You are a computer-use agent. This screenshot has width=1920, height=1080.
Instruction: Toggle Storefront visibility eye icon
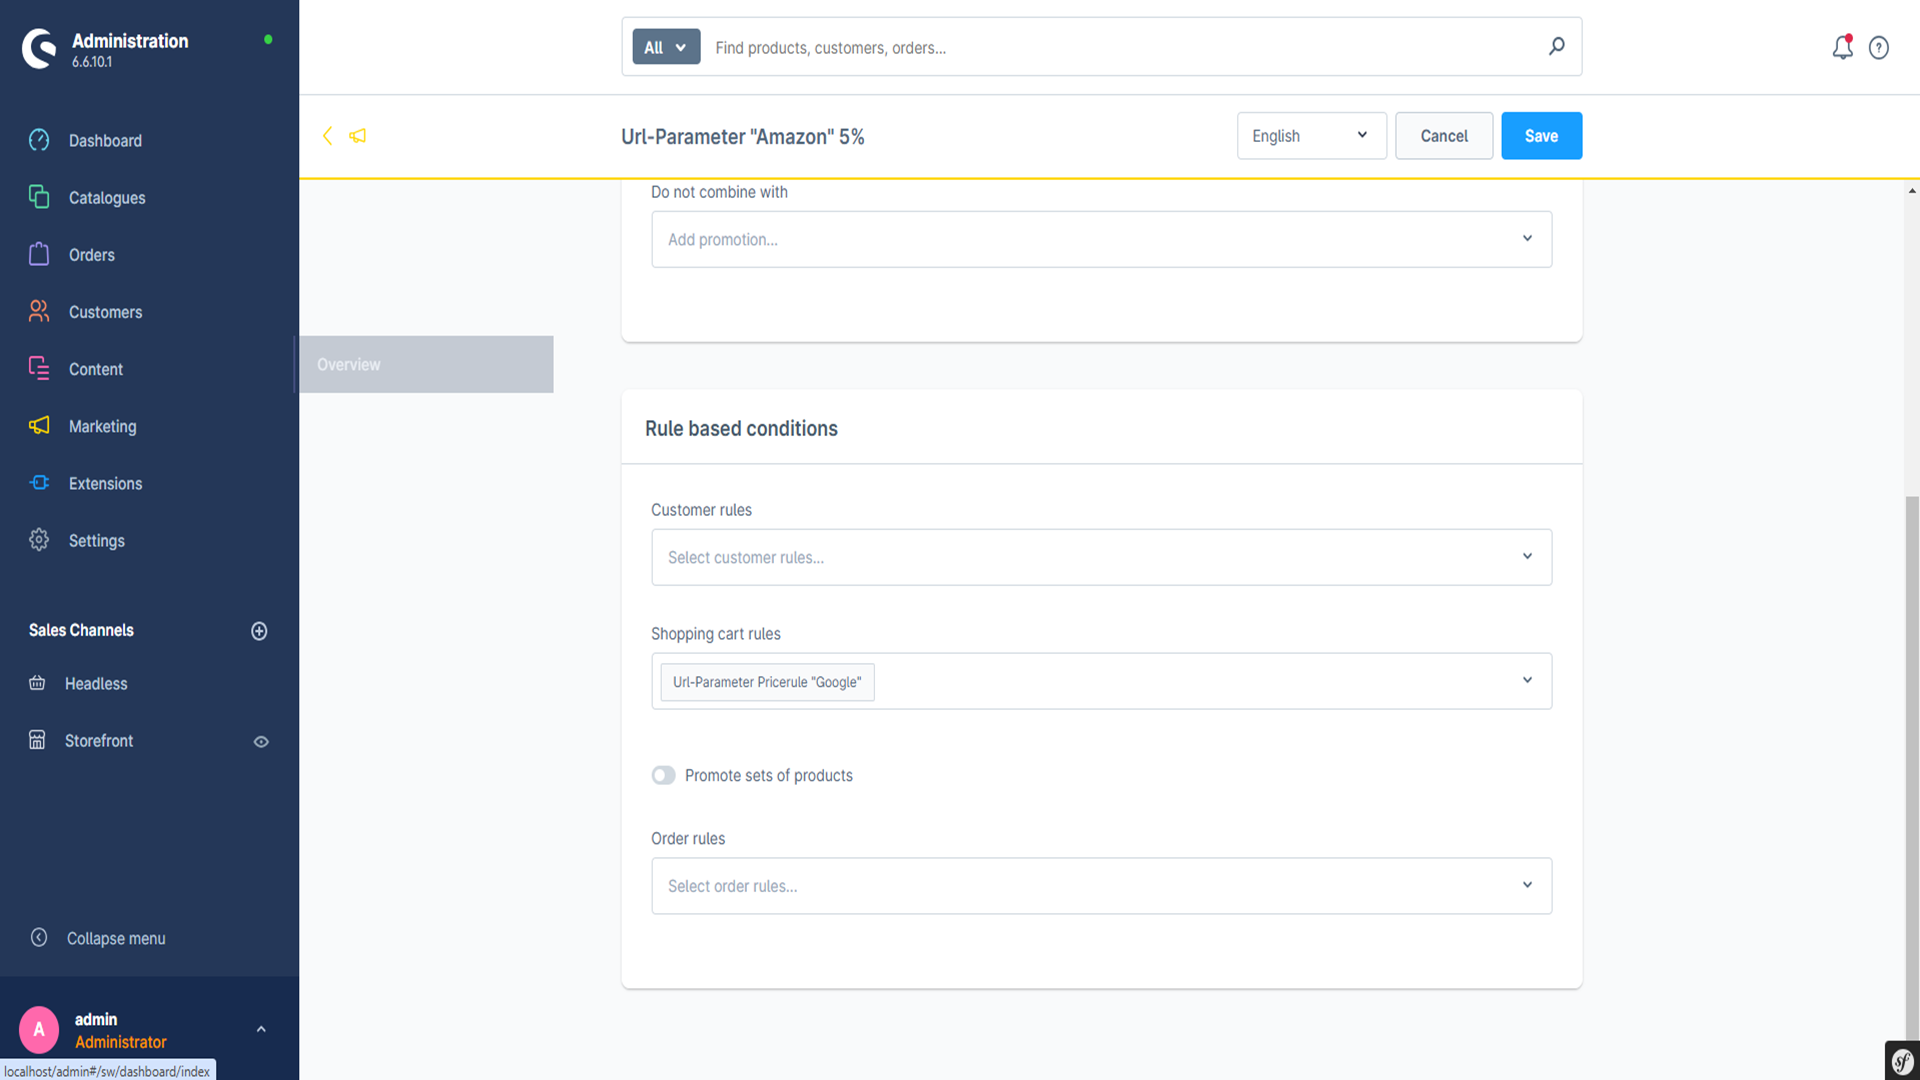pyautogui.click(x=261, y=741)
